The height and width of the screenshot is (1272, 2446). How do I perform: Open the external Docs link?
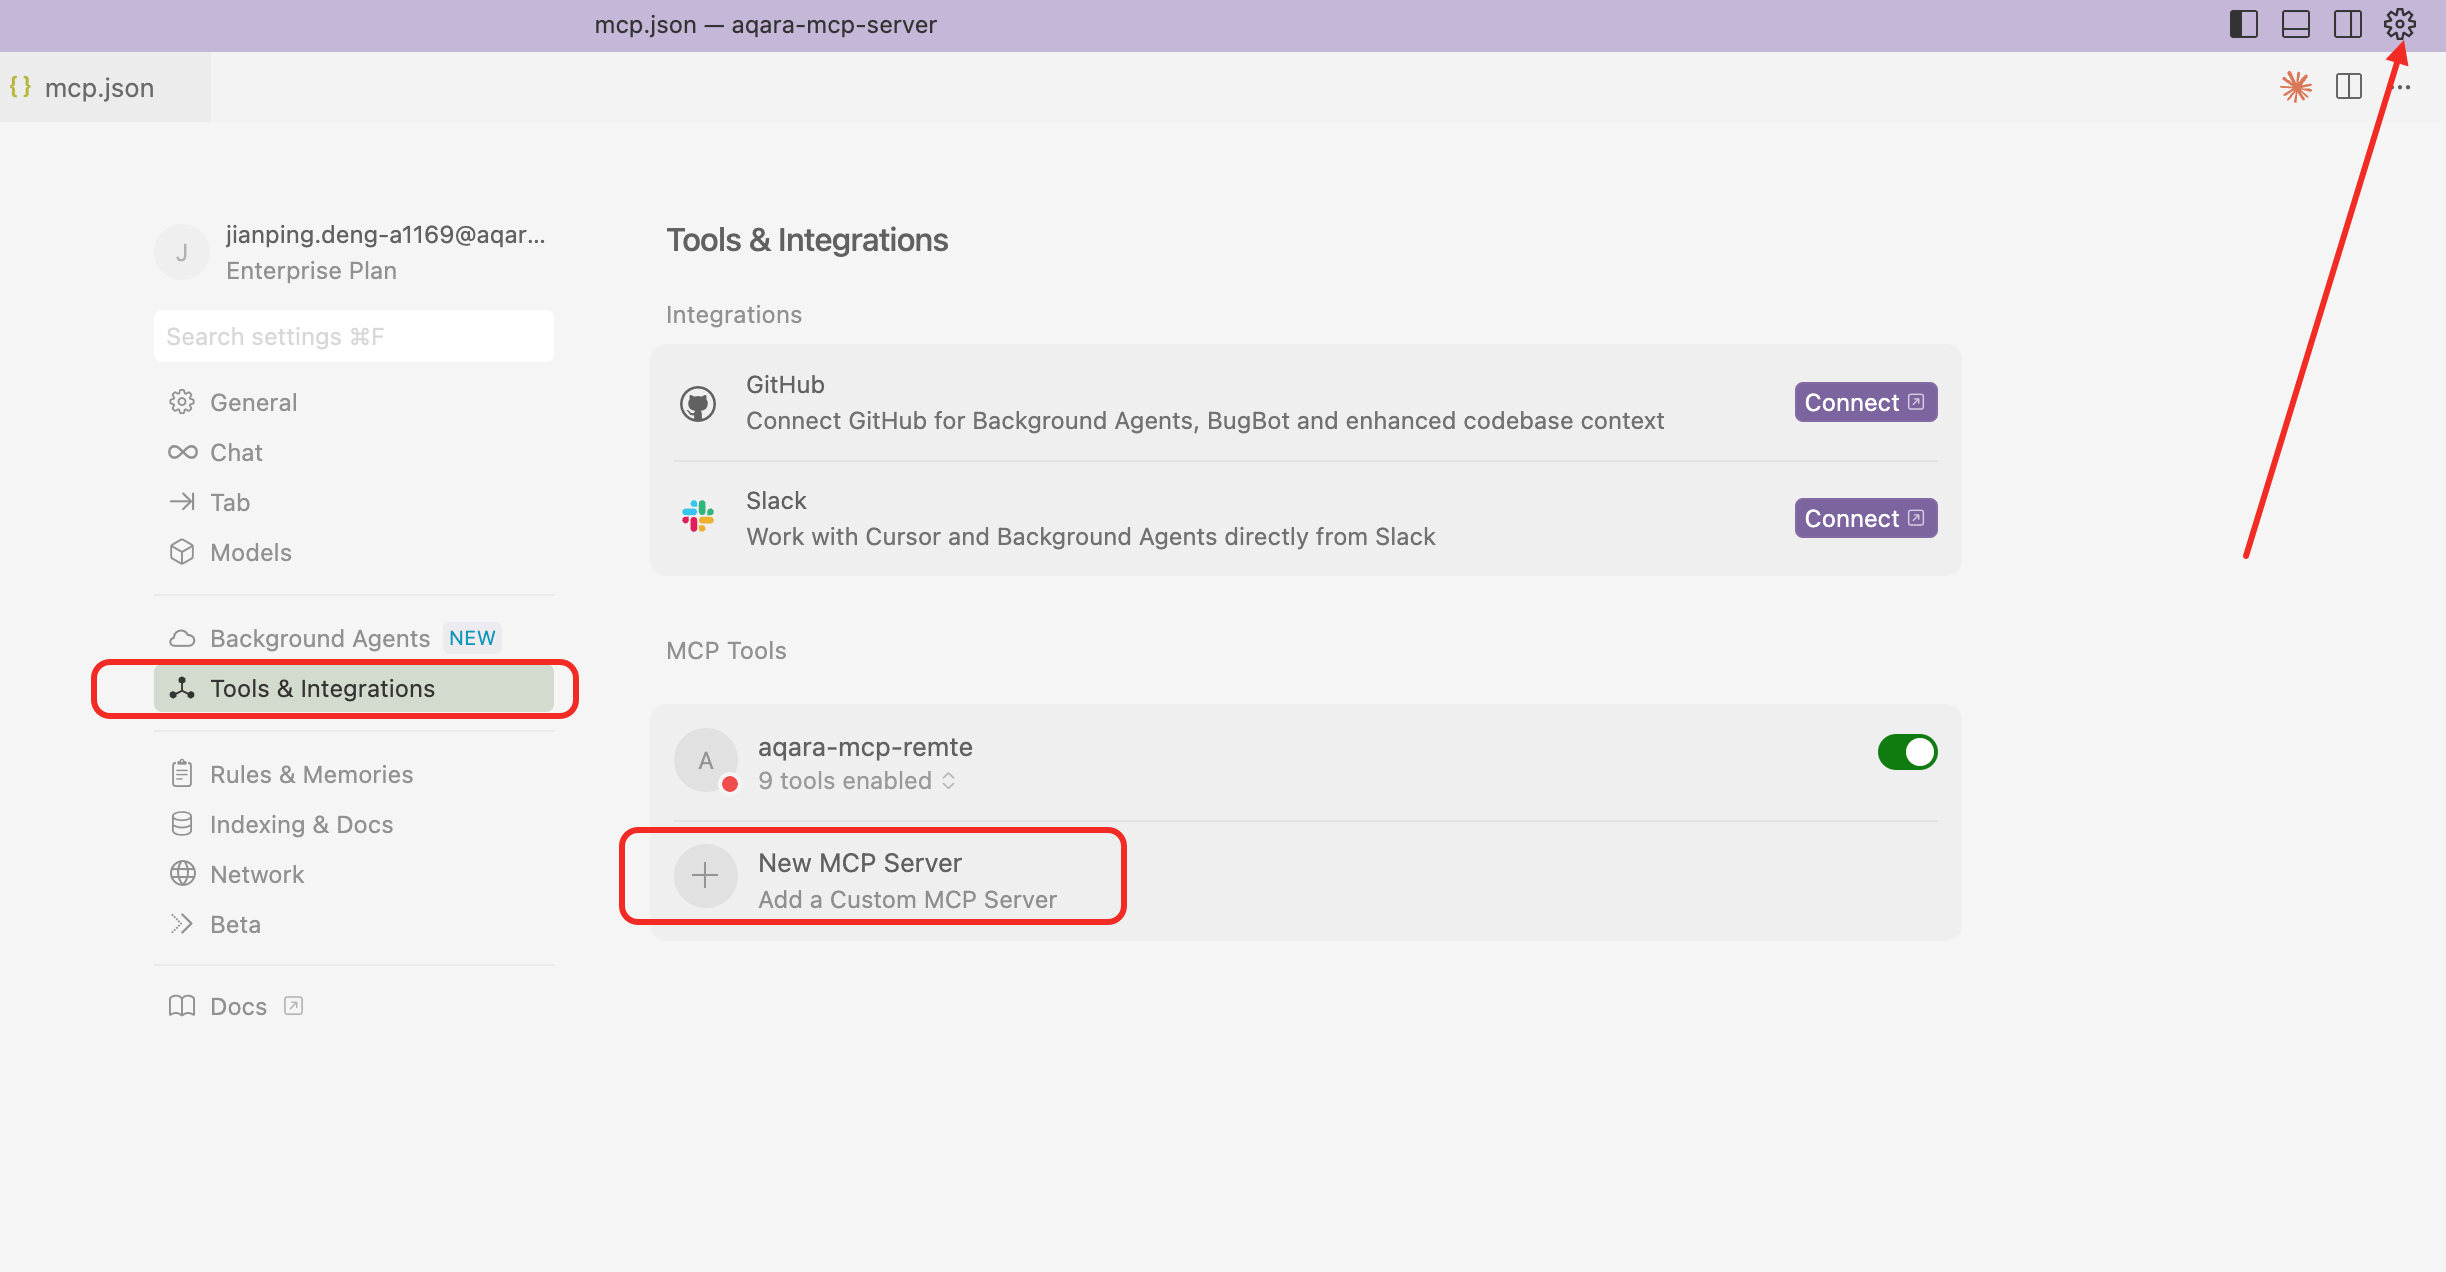[238, 1006]
